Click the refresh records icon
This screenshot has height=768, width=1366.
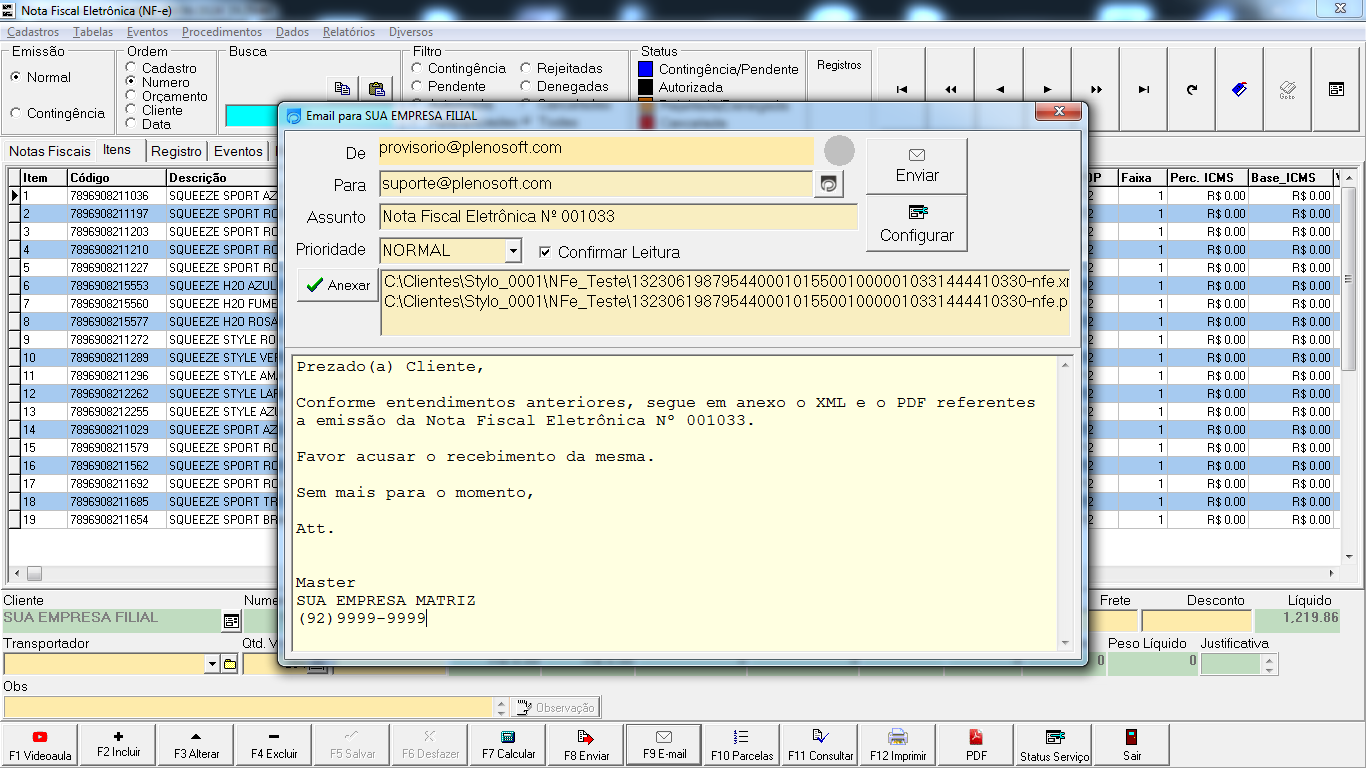[x=1192, y=90]
